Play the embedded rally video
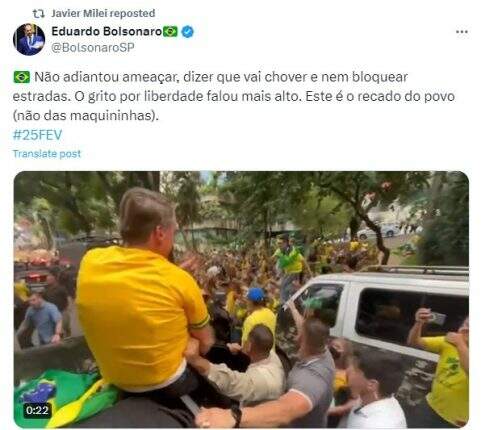The height and width of the screenshot is (430, 481). [241, 299]
